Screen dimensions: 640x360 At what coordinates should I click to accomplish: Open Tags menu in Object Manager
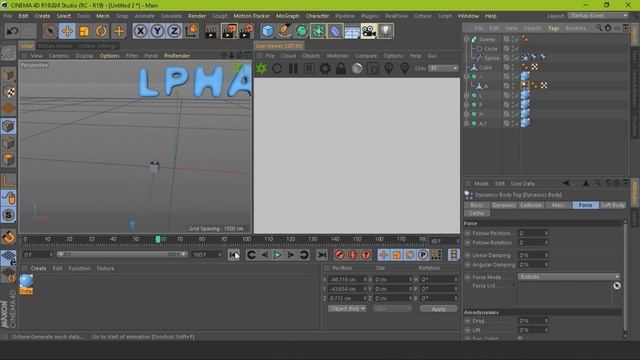553,28
